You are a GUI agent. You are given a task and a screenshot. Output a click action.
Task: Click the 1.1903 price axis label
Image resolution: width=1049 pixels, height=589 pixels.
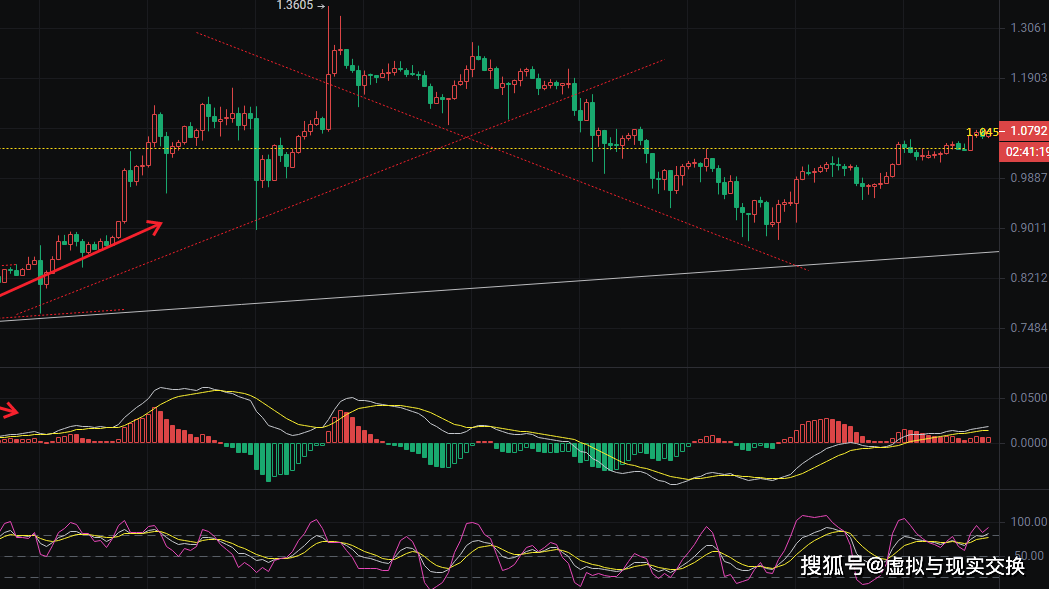pyautogui.click(x=1028, y=78)
